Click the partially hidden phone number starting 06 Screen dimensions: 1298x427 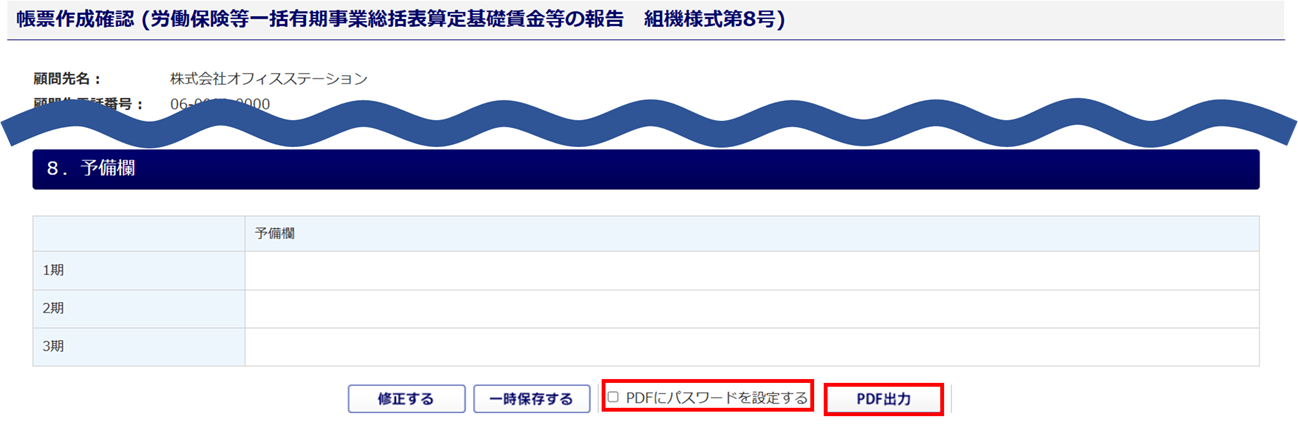click(x=220, y=104)
